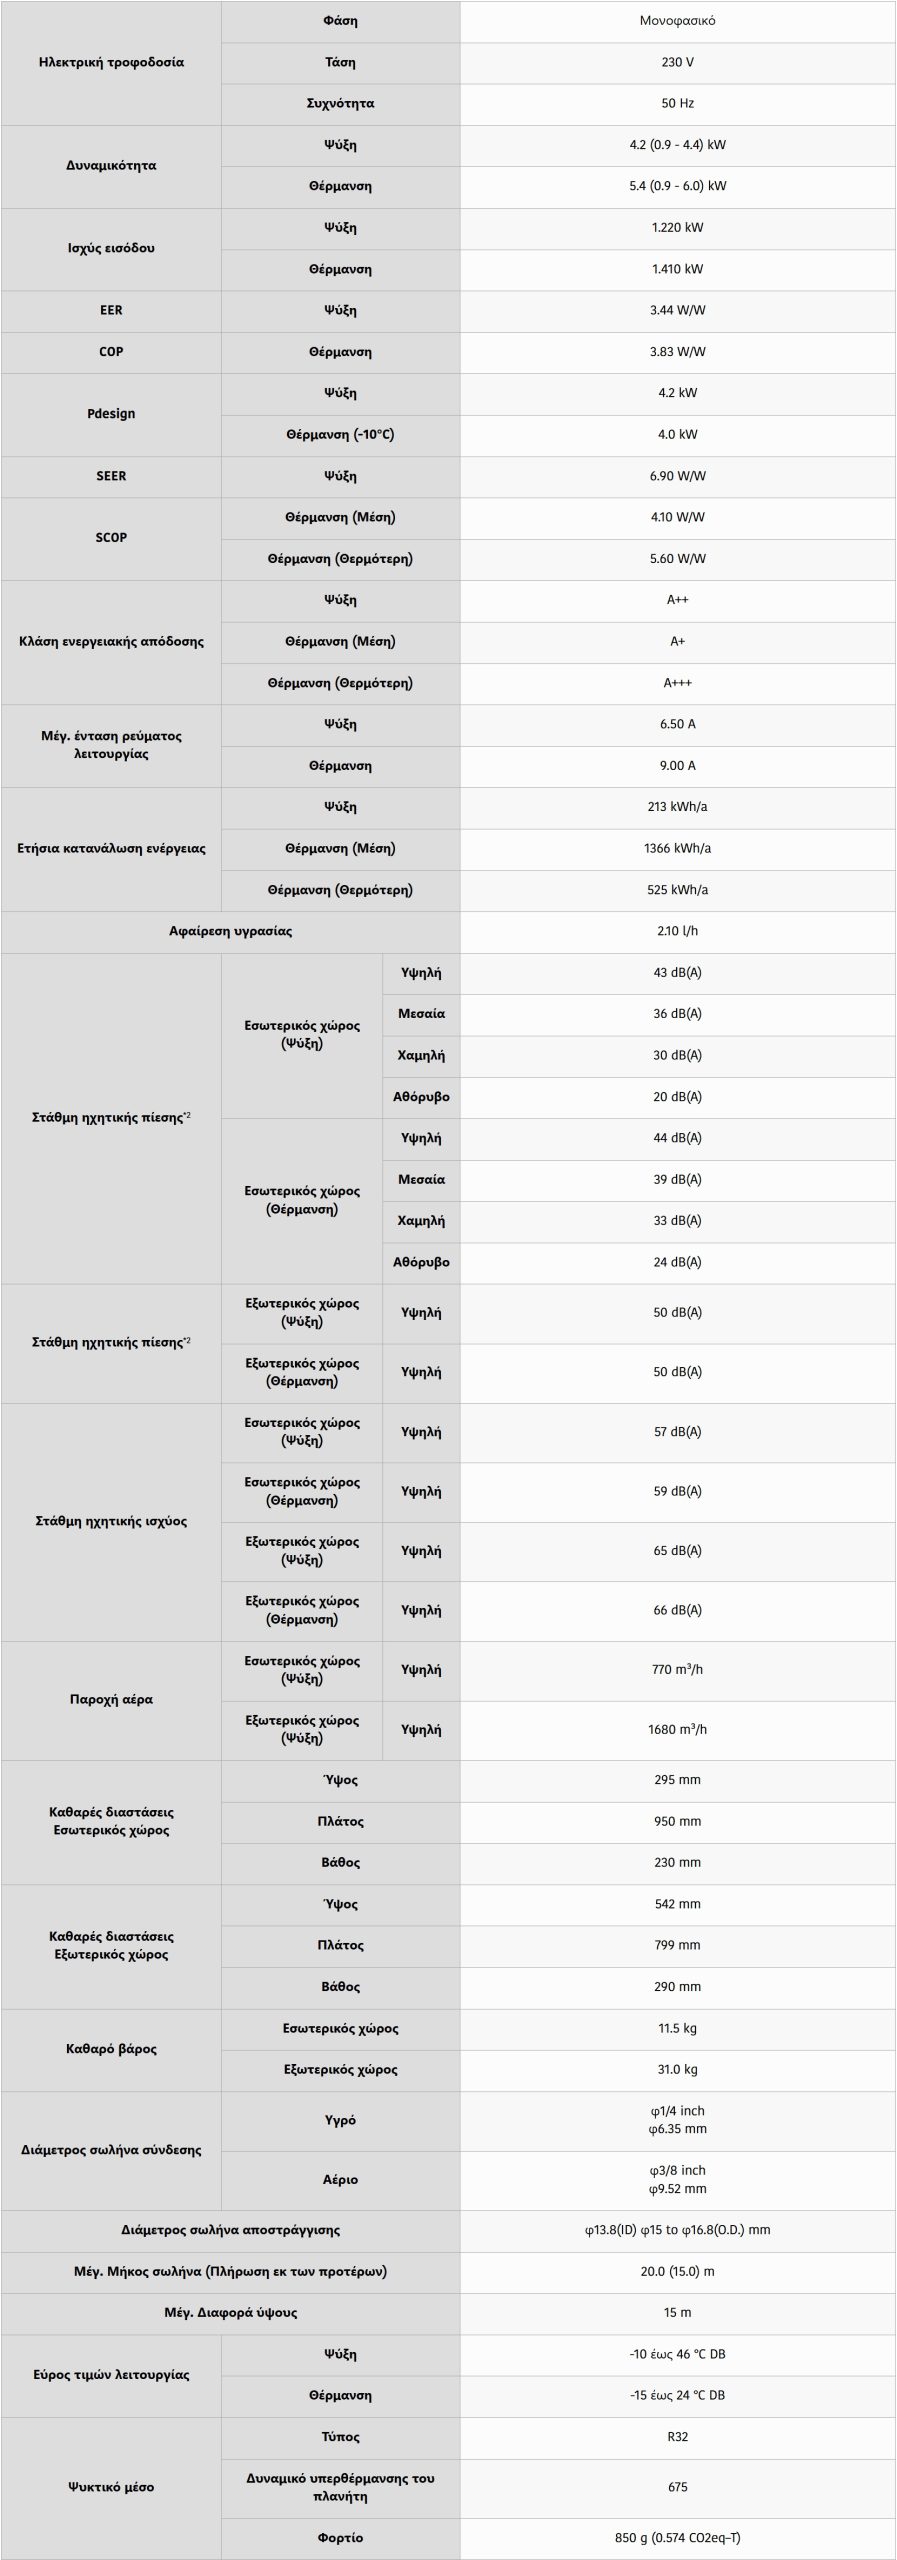Click the 'Δυναμικότητα' category cell
The image size is (897, 2560).
pyautogui.click(x=111, y=166)
